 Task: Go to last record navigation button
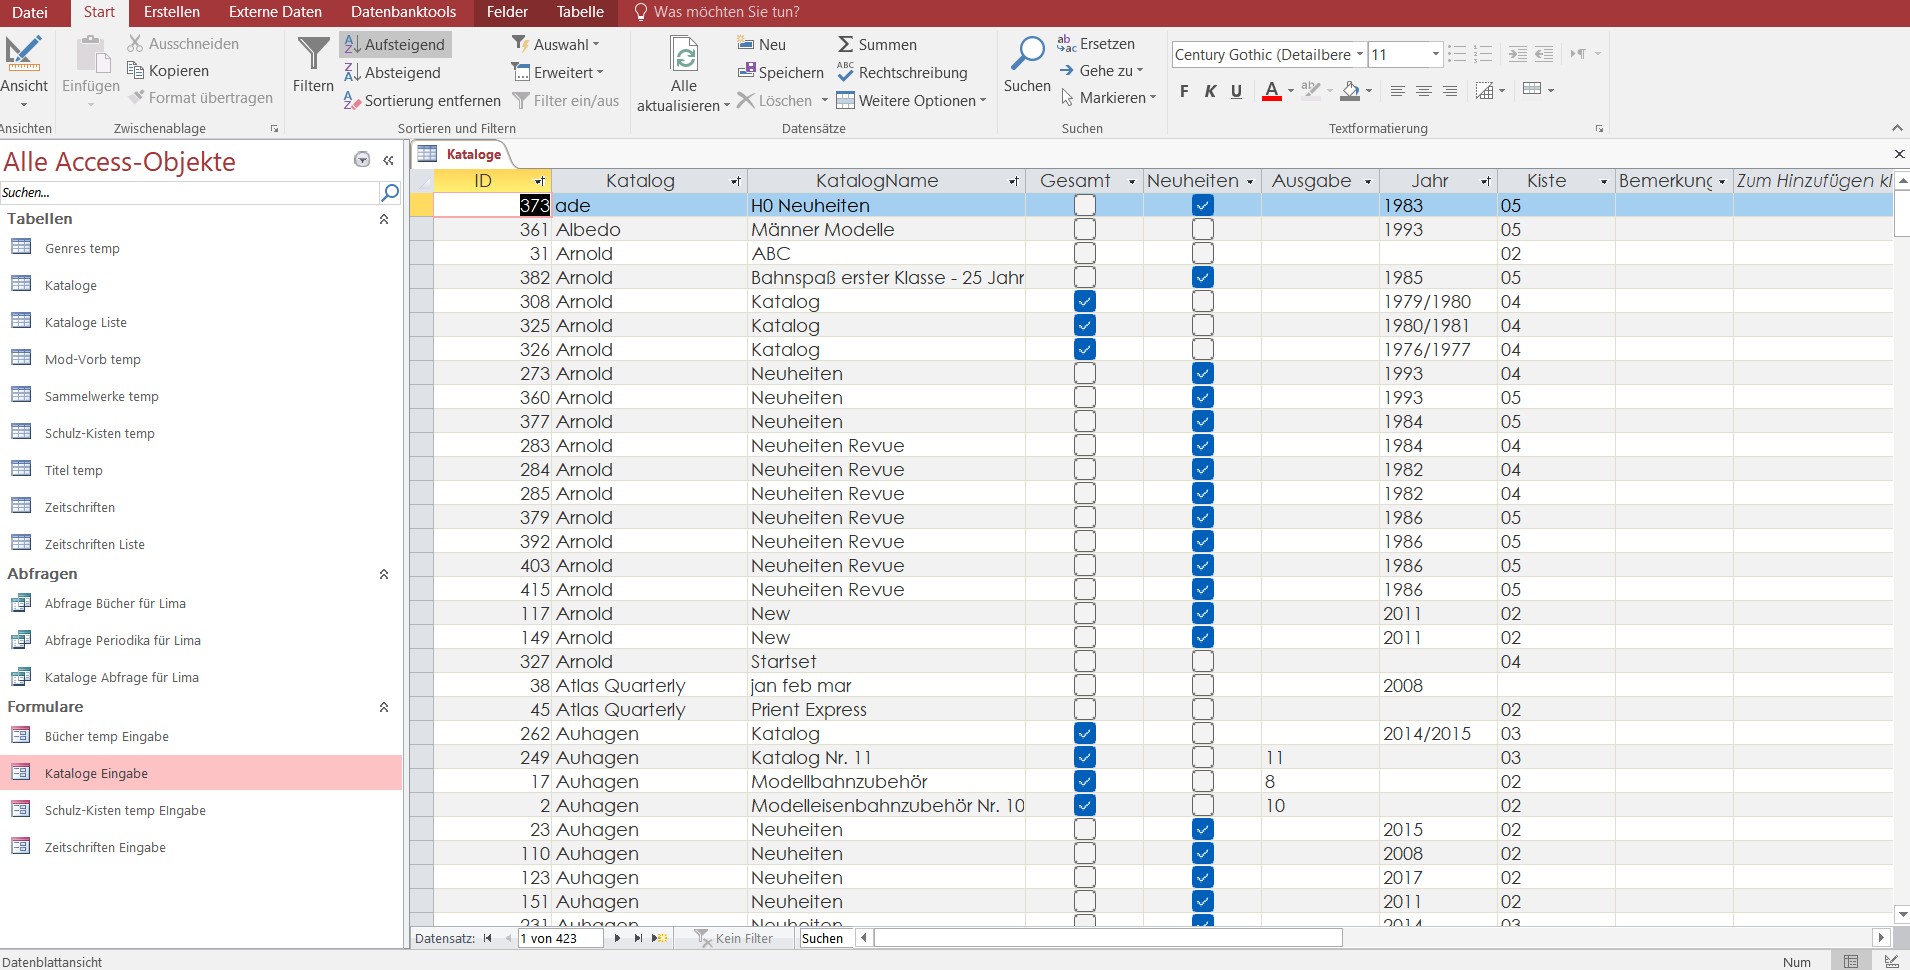(638, 938)
